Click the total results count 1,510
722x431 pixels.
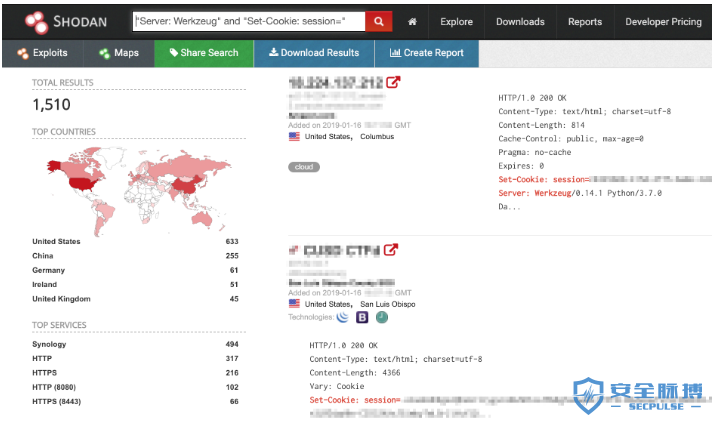(x=52, y=105)
